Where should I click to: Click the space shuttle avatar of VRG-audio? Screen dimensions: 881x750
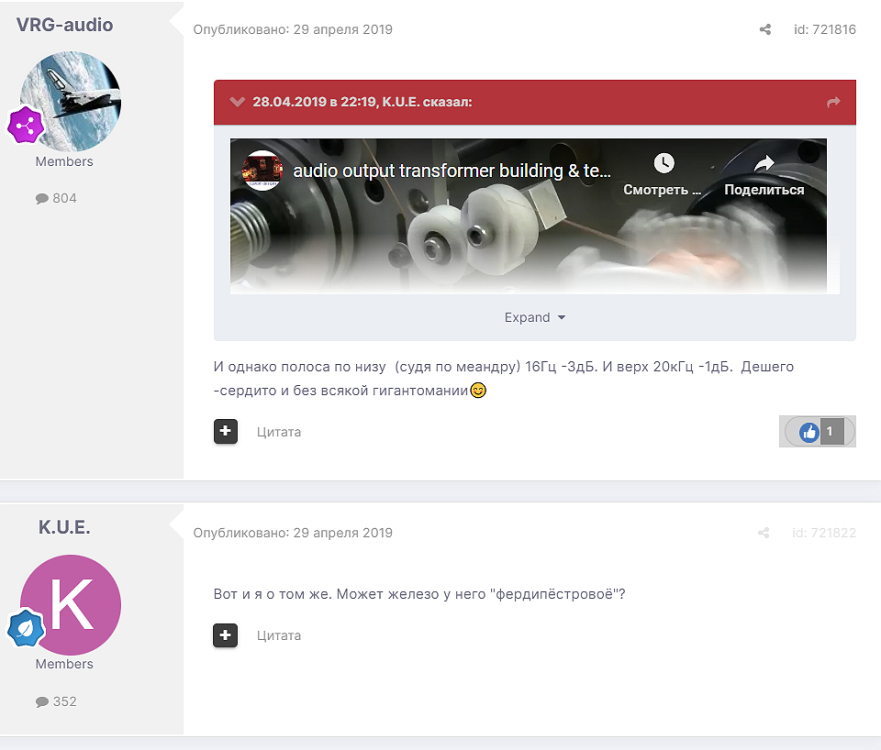click(x=72, y=101)
